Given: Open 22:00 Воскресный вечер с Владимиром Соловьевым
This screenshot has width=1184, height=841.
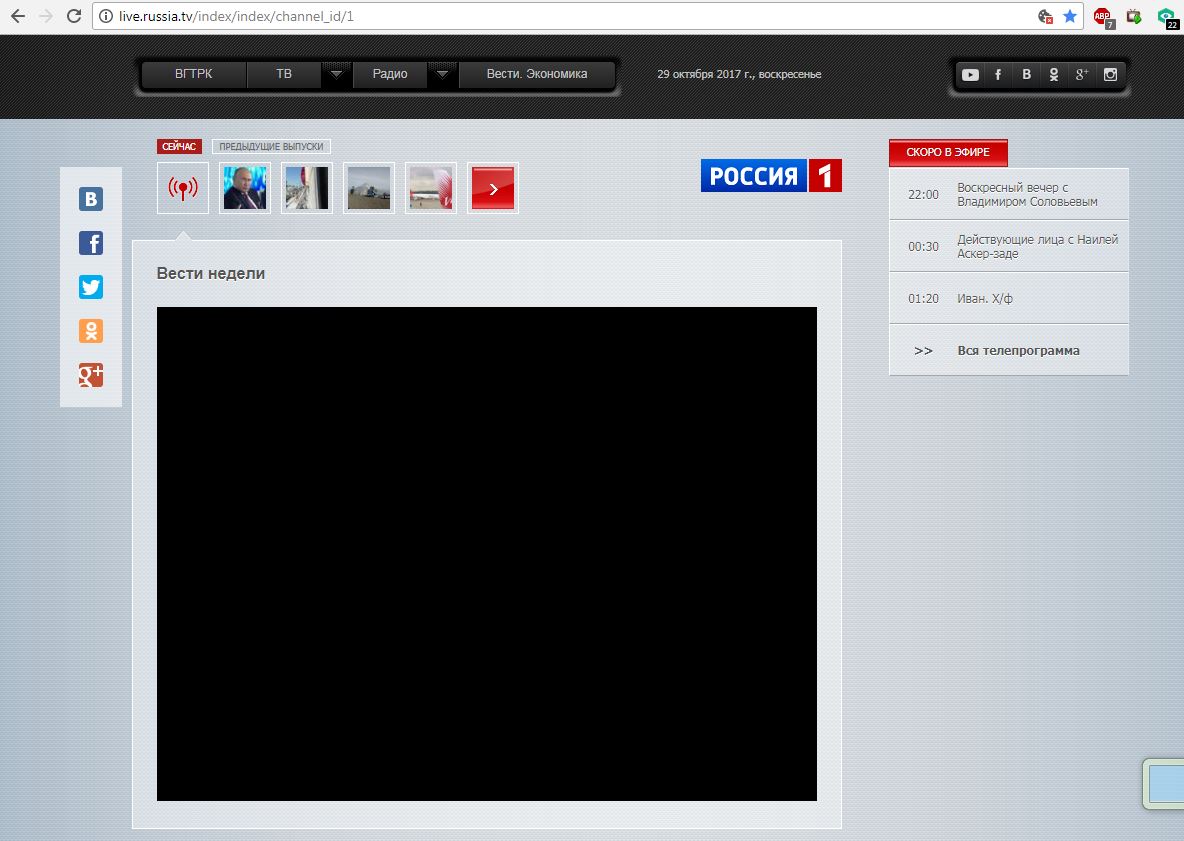Looking at the screenshot, I should coord(1009,194).
